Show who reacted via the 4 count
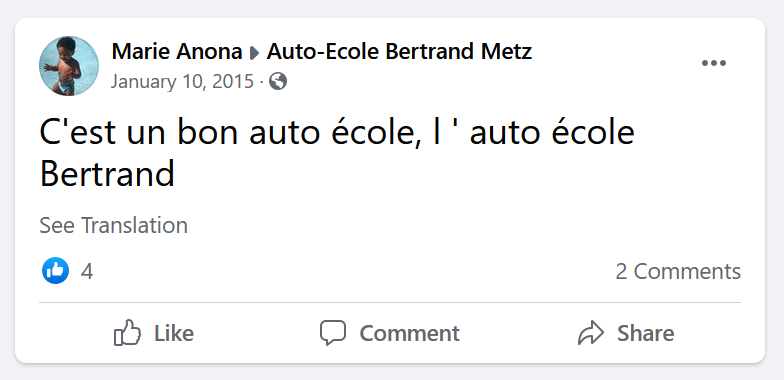 coord(87,272)
